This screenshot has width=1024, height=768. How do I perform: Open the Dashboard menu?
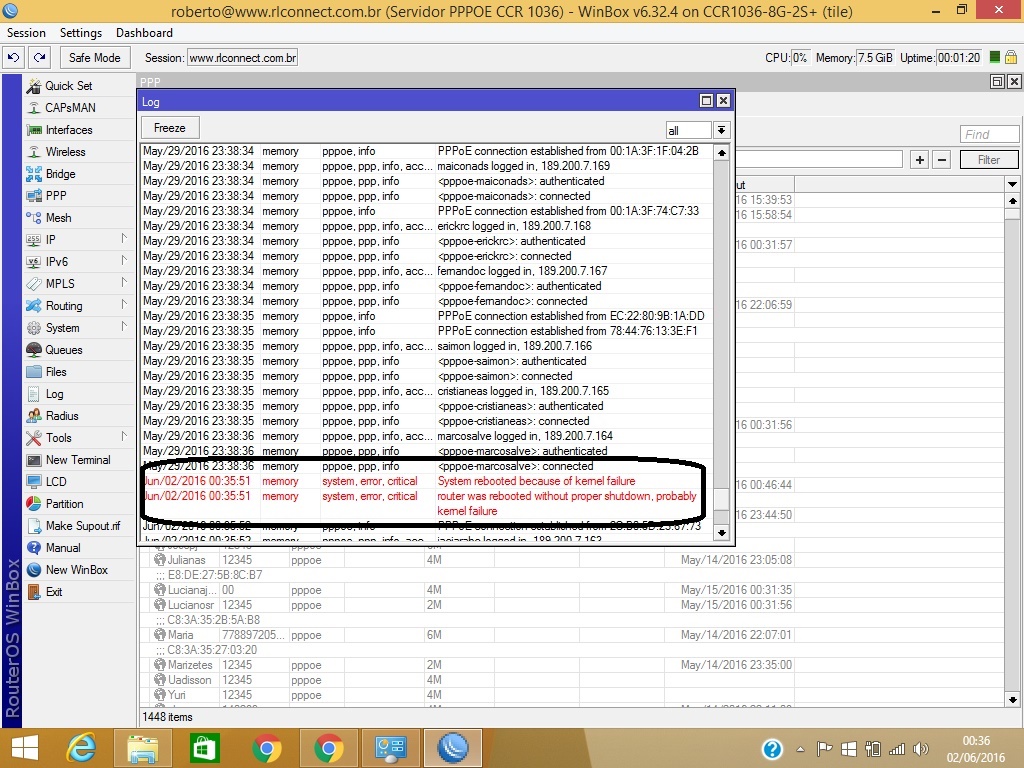pyautogui.click(x=144, y=33)
